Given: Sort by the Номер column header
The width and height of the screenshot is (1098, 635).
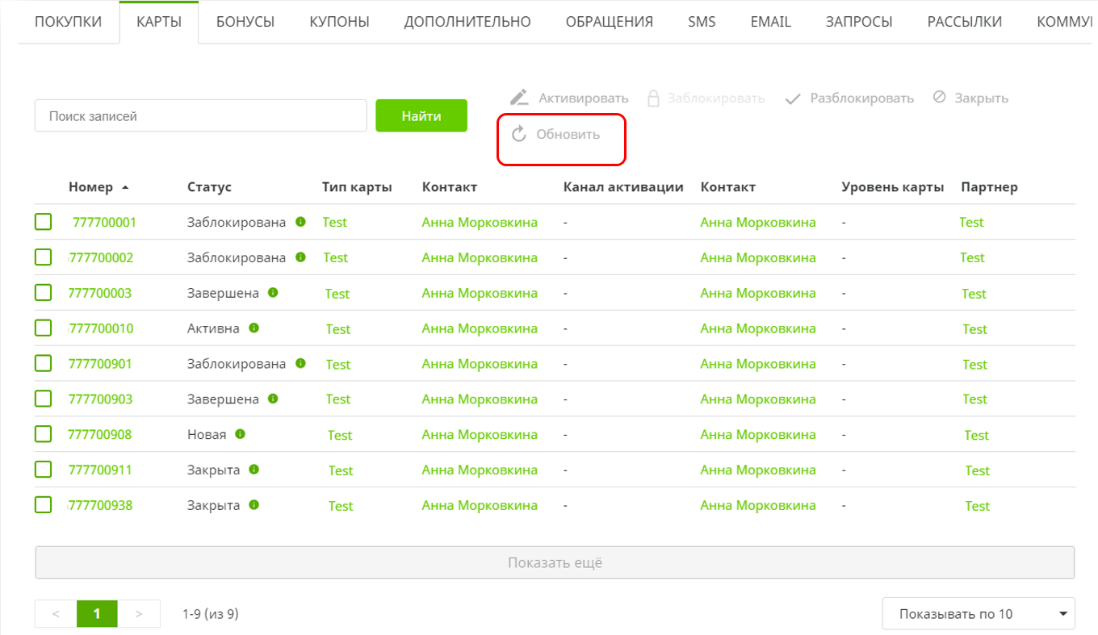Looking at the screenshot, I should click(x=91, y=187).
